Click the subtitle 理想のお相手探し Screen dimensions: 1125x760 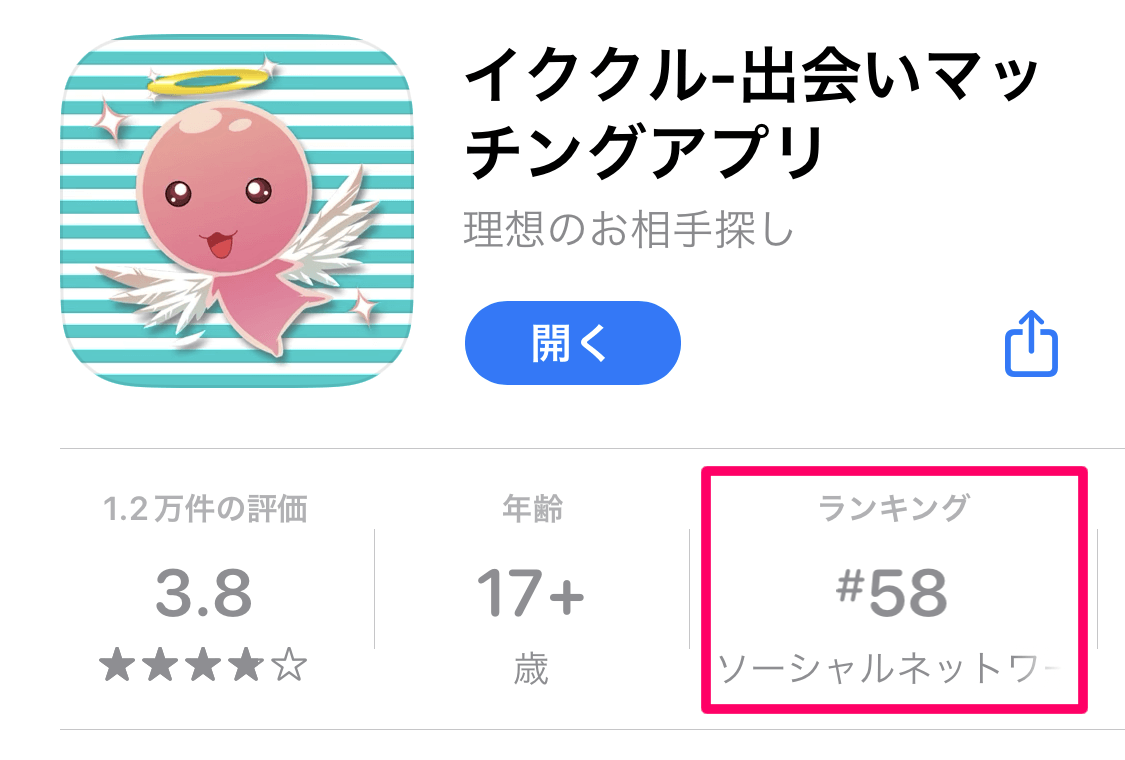coord(629,231)
